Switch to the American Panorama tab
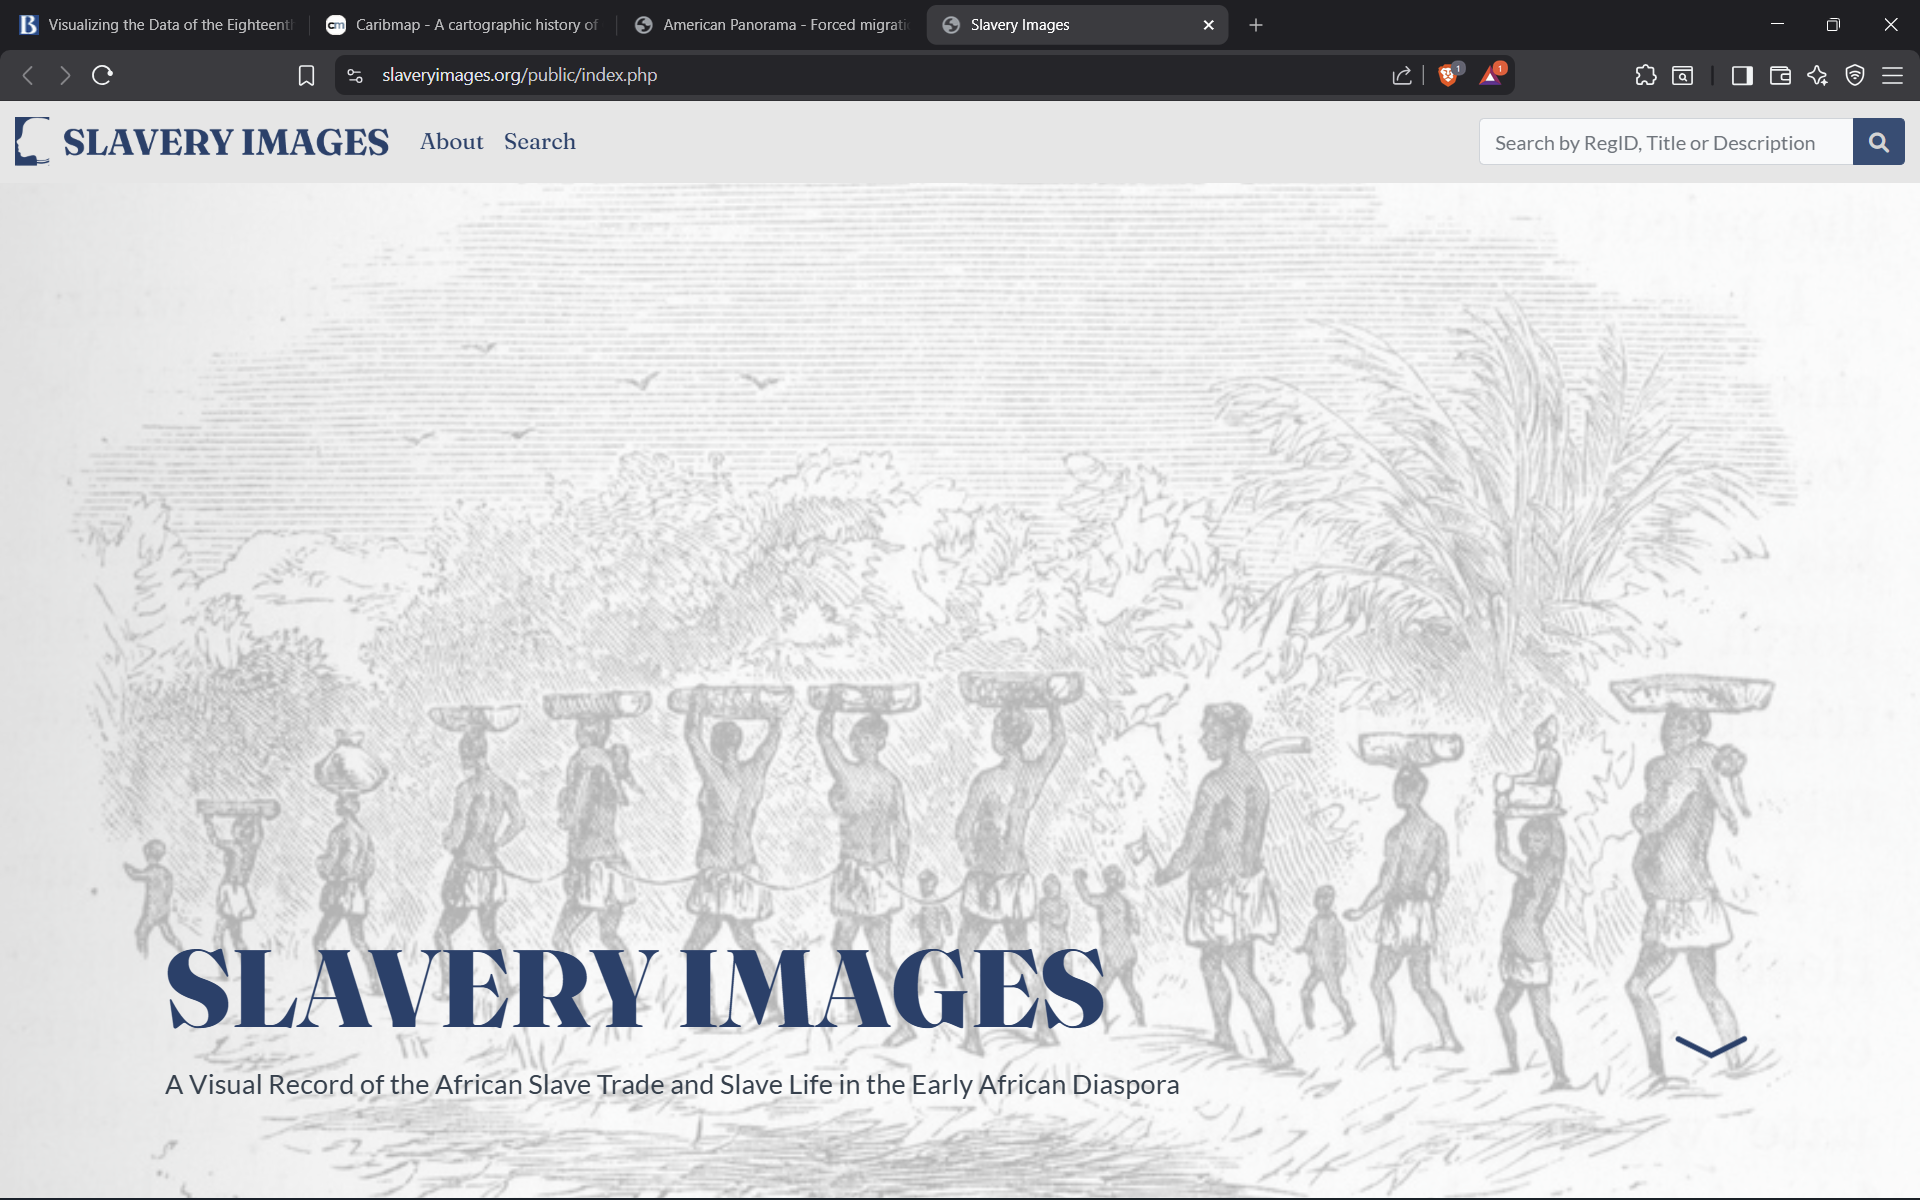 pyautogui.click(x=770, y=24)
